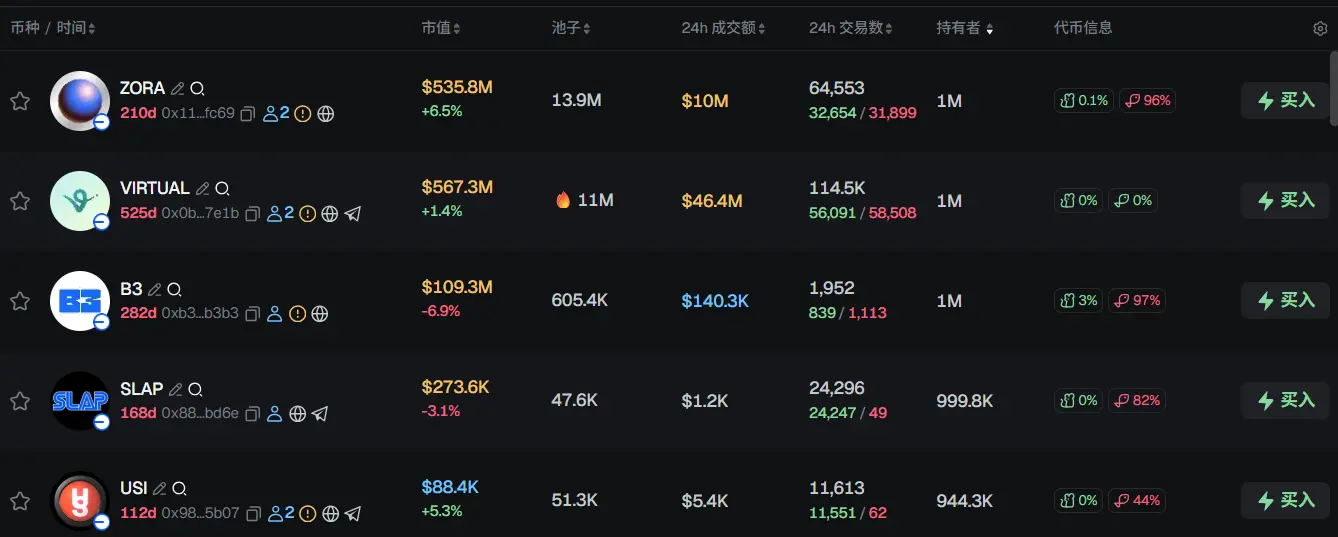The width and height of the screenshot is (1338, 537).
Task: Click 买入 button for USI
Action: click(1285, 500)
